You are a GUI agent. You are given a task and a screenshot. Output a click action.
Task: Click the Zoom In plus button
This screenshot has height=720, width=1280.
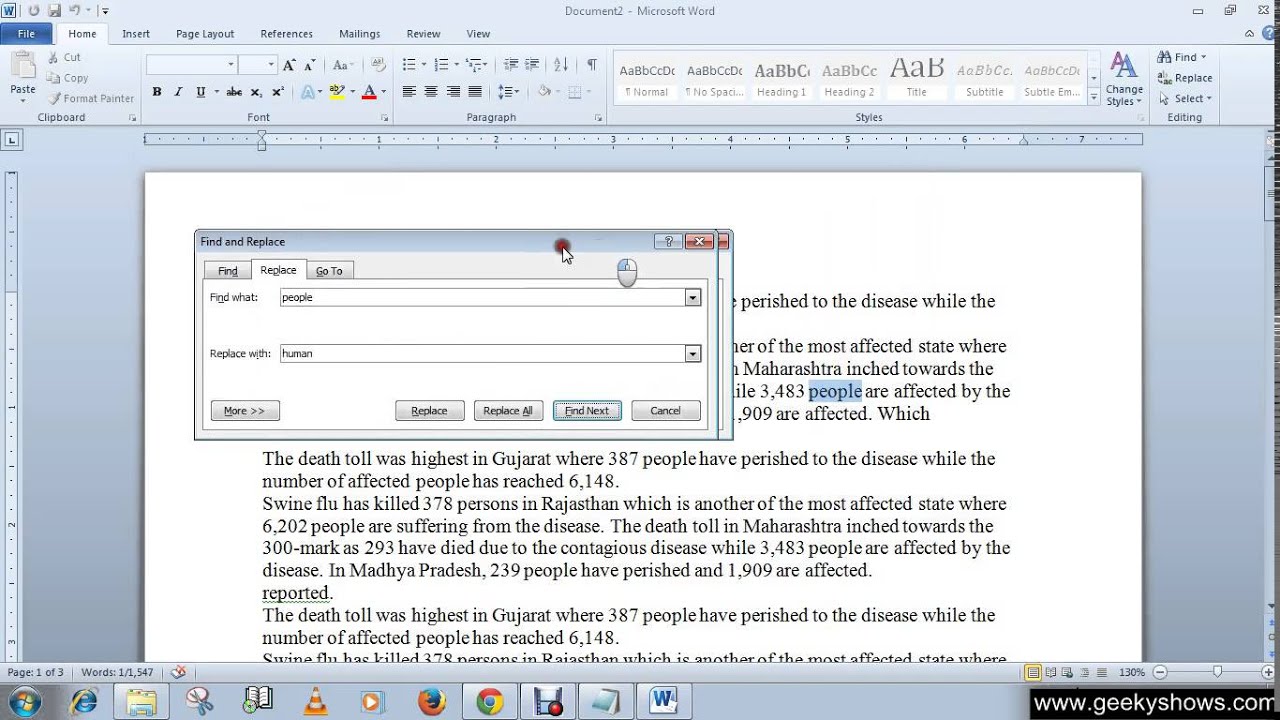coord(1267,672)
